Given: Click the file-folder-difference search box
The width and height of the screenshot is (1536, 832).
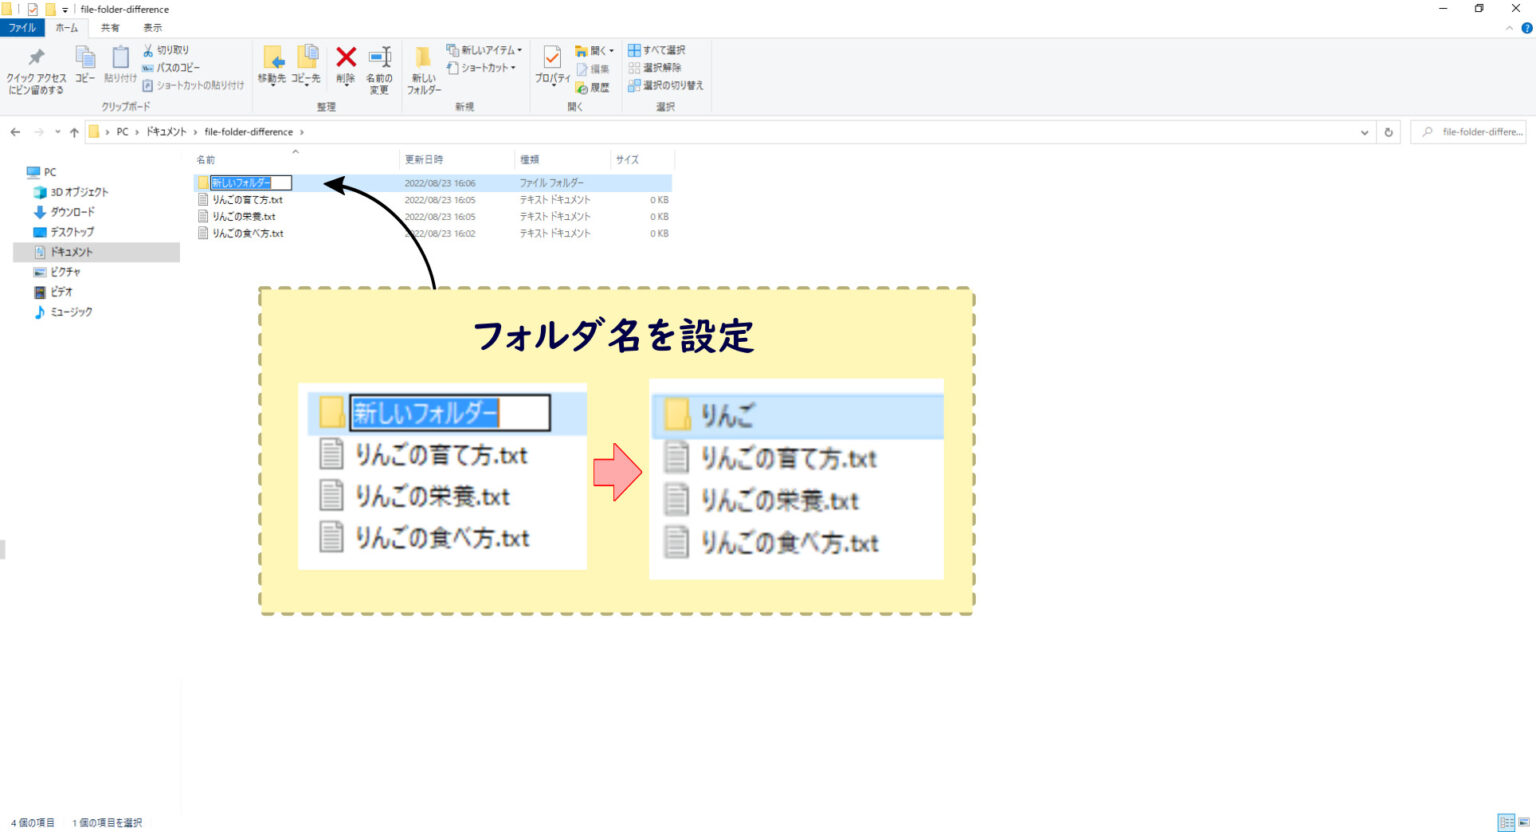Looking at the screenshot, I should tap(1468, 132).
